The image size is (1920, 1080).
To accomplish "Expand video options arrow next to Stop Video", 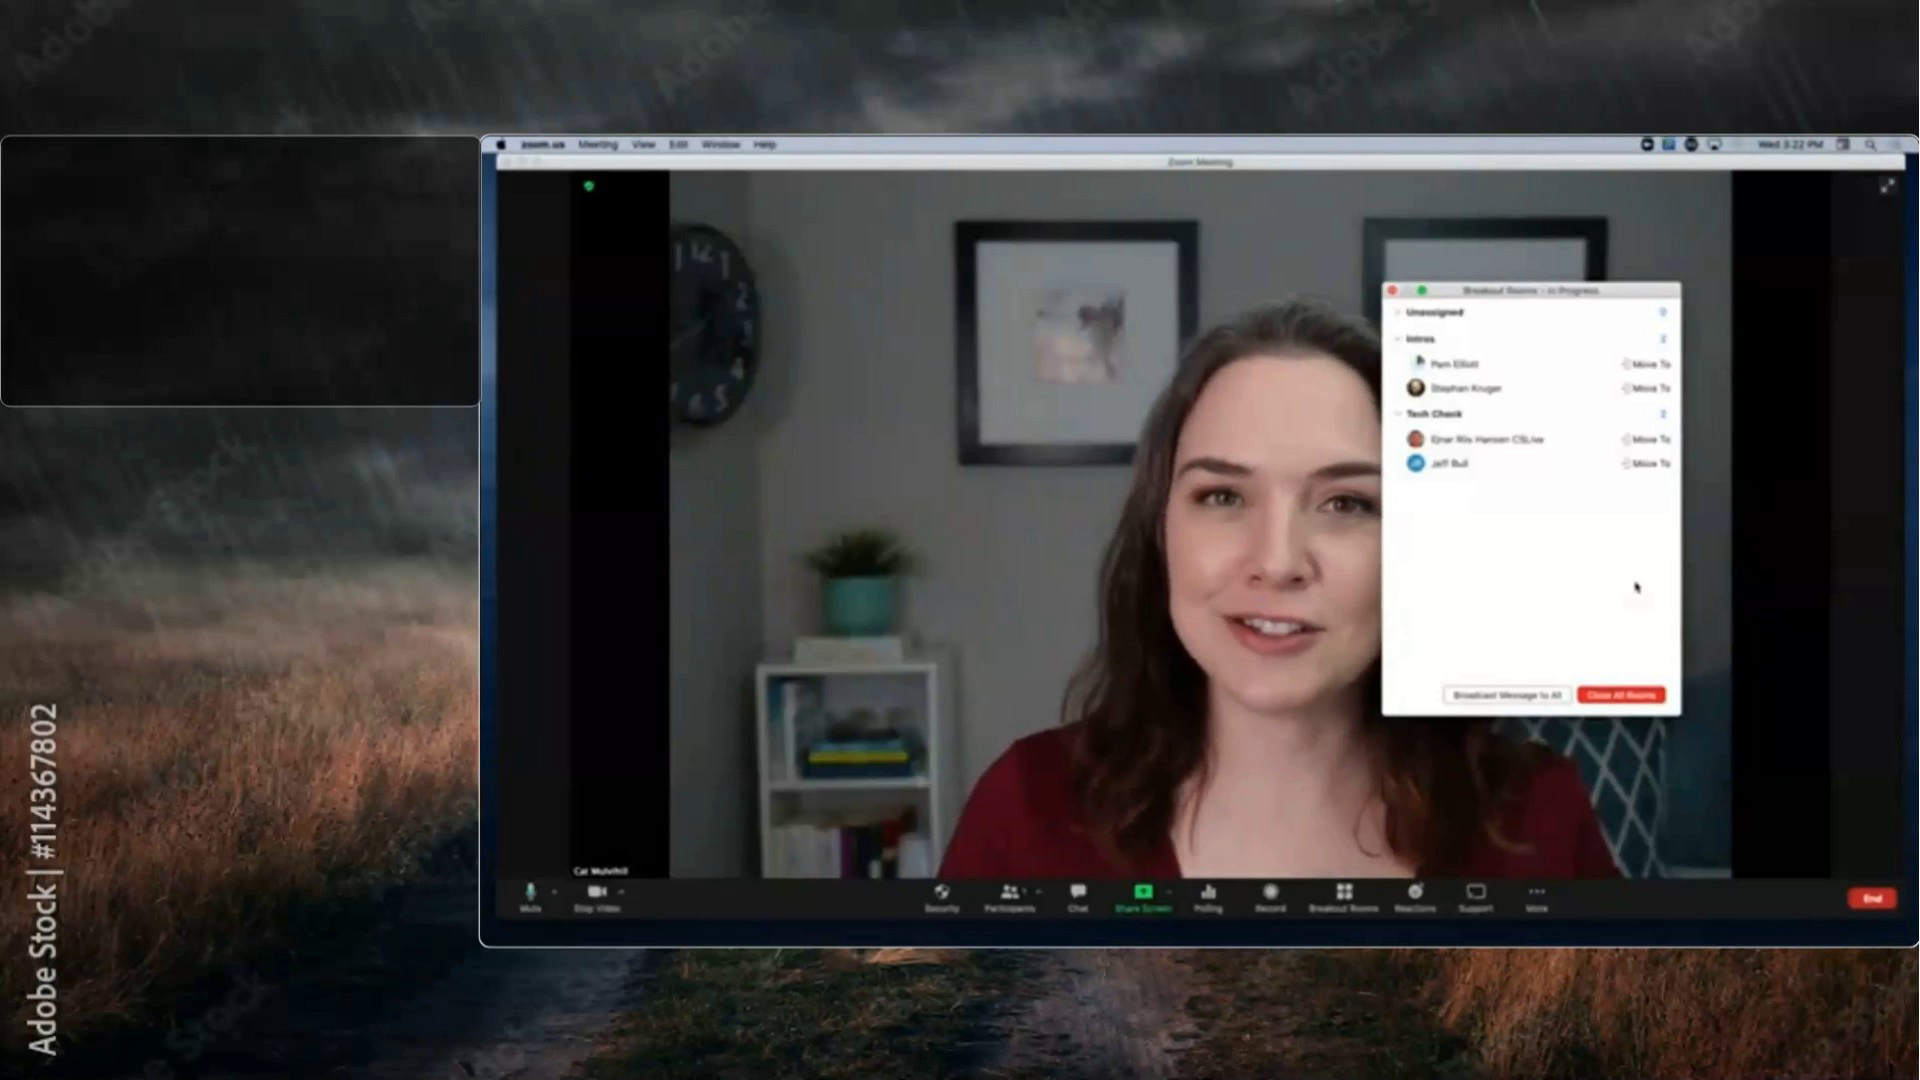I will [x=622, y=891].
